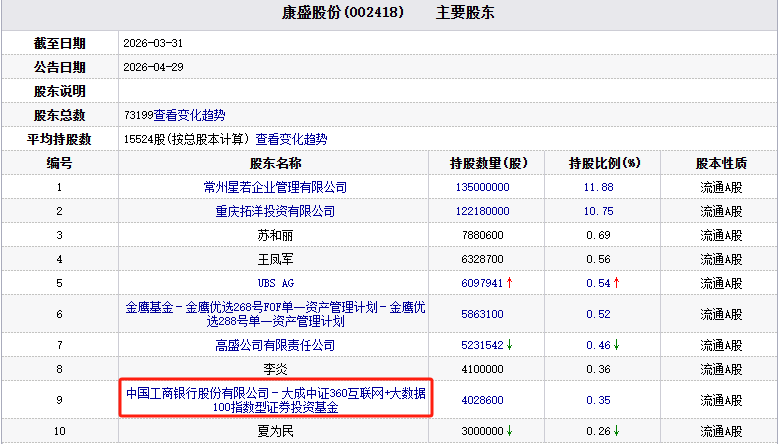Viewport: 779px width, 444px height.
Task: Click column header 编号
Action: [59, 163]
